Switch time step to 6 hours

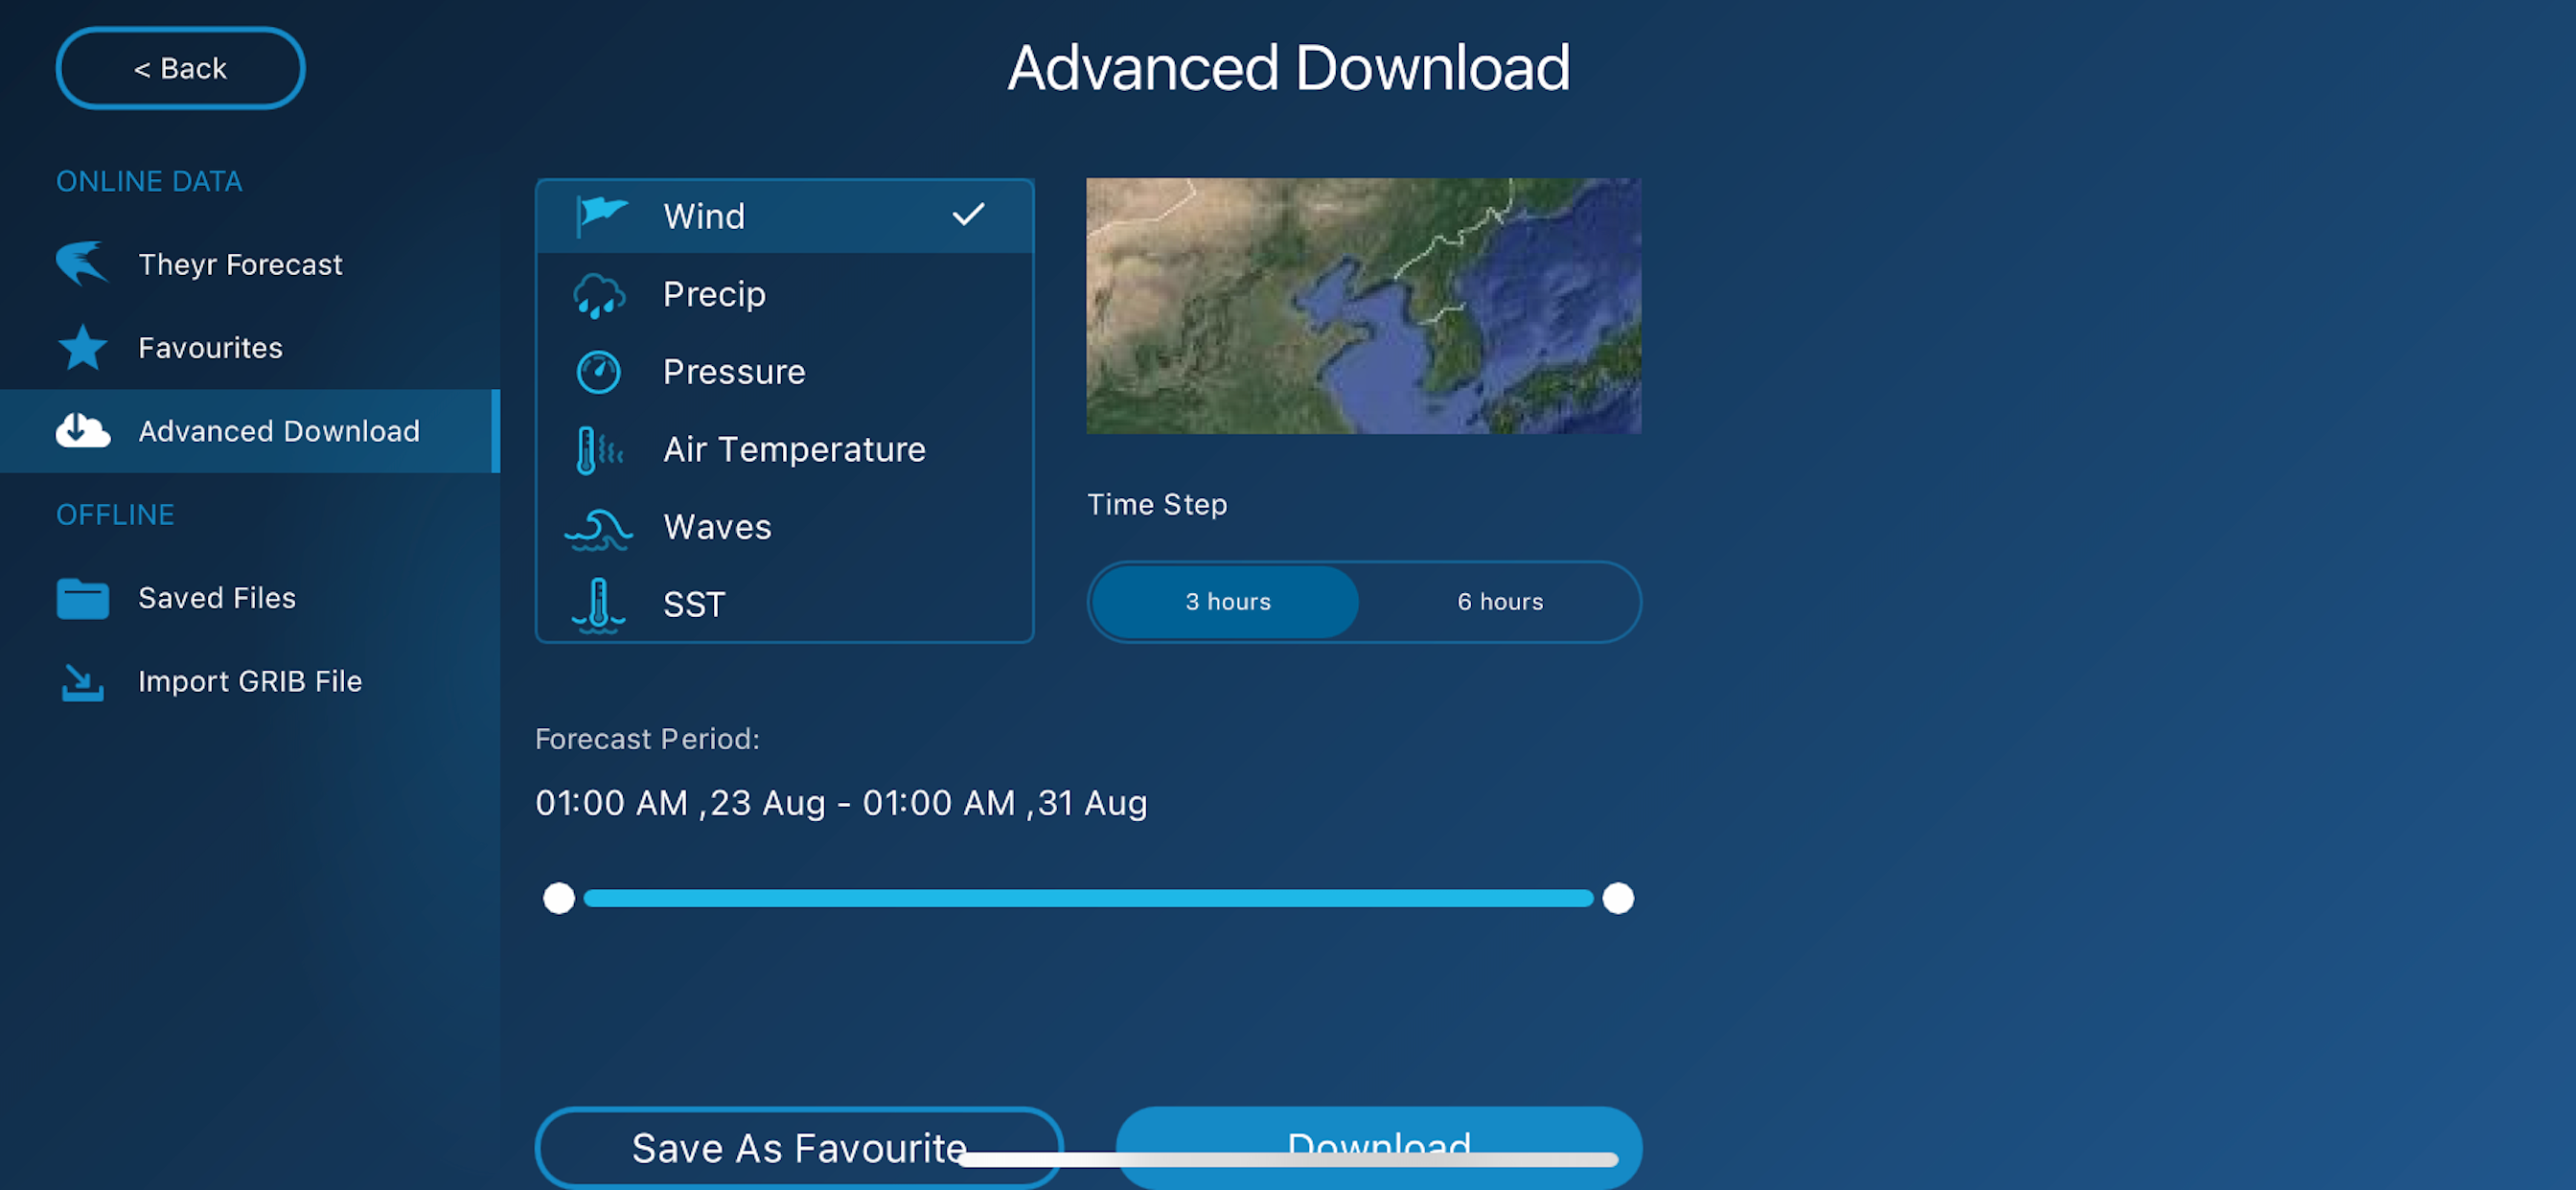(1499, 602)
